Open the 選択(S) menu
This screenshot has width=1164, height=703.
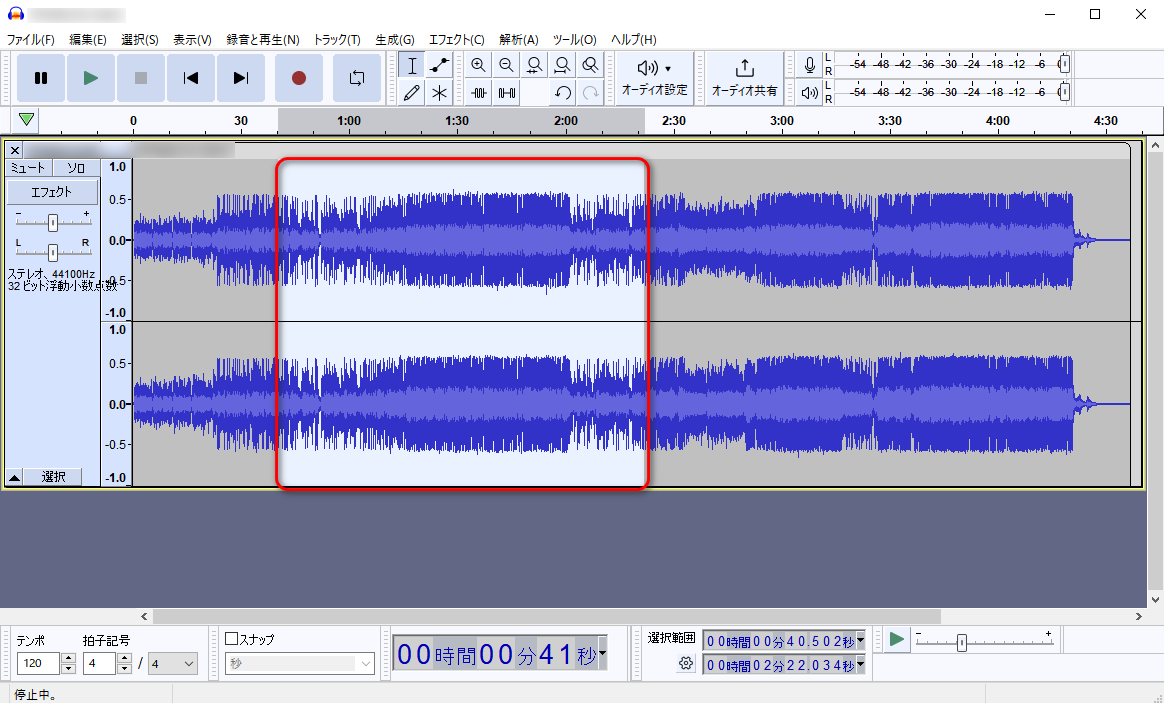pos(140,39)
